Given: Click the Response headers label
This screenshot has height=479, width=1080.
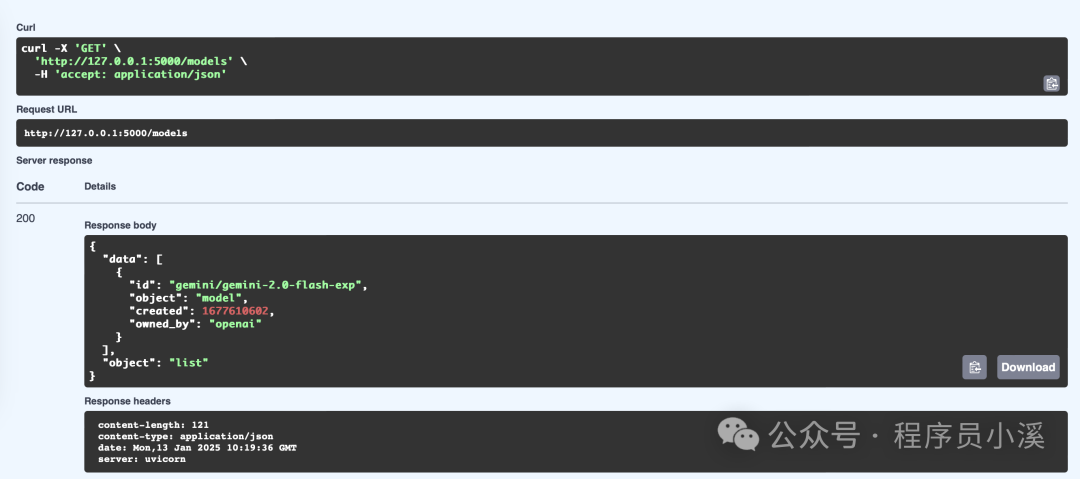Looking at the screenshot, I should coord(127,401).
